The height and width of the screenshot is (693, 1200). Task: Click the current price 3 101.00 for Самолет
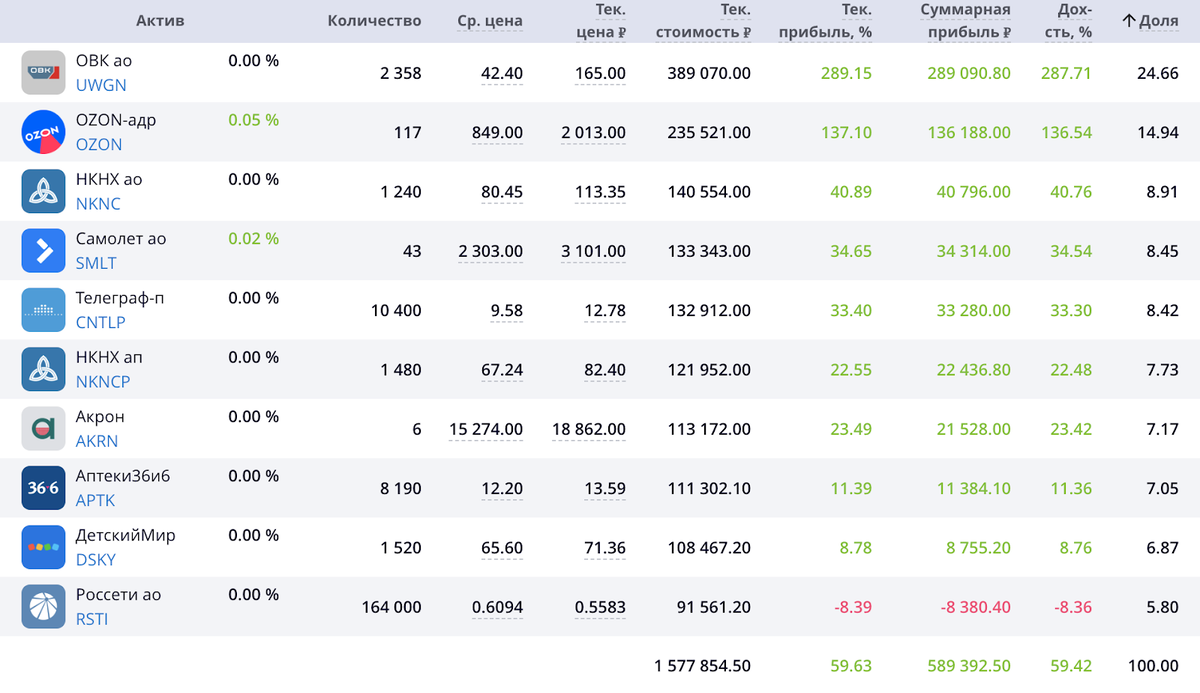(594, 251)
